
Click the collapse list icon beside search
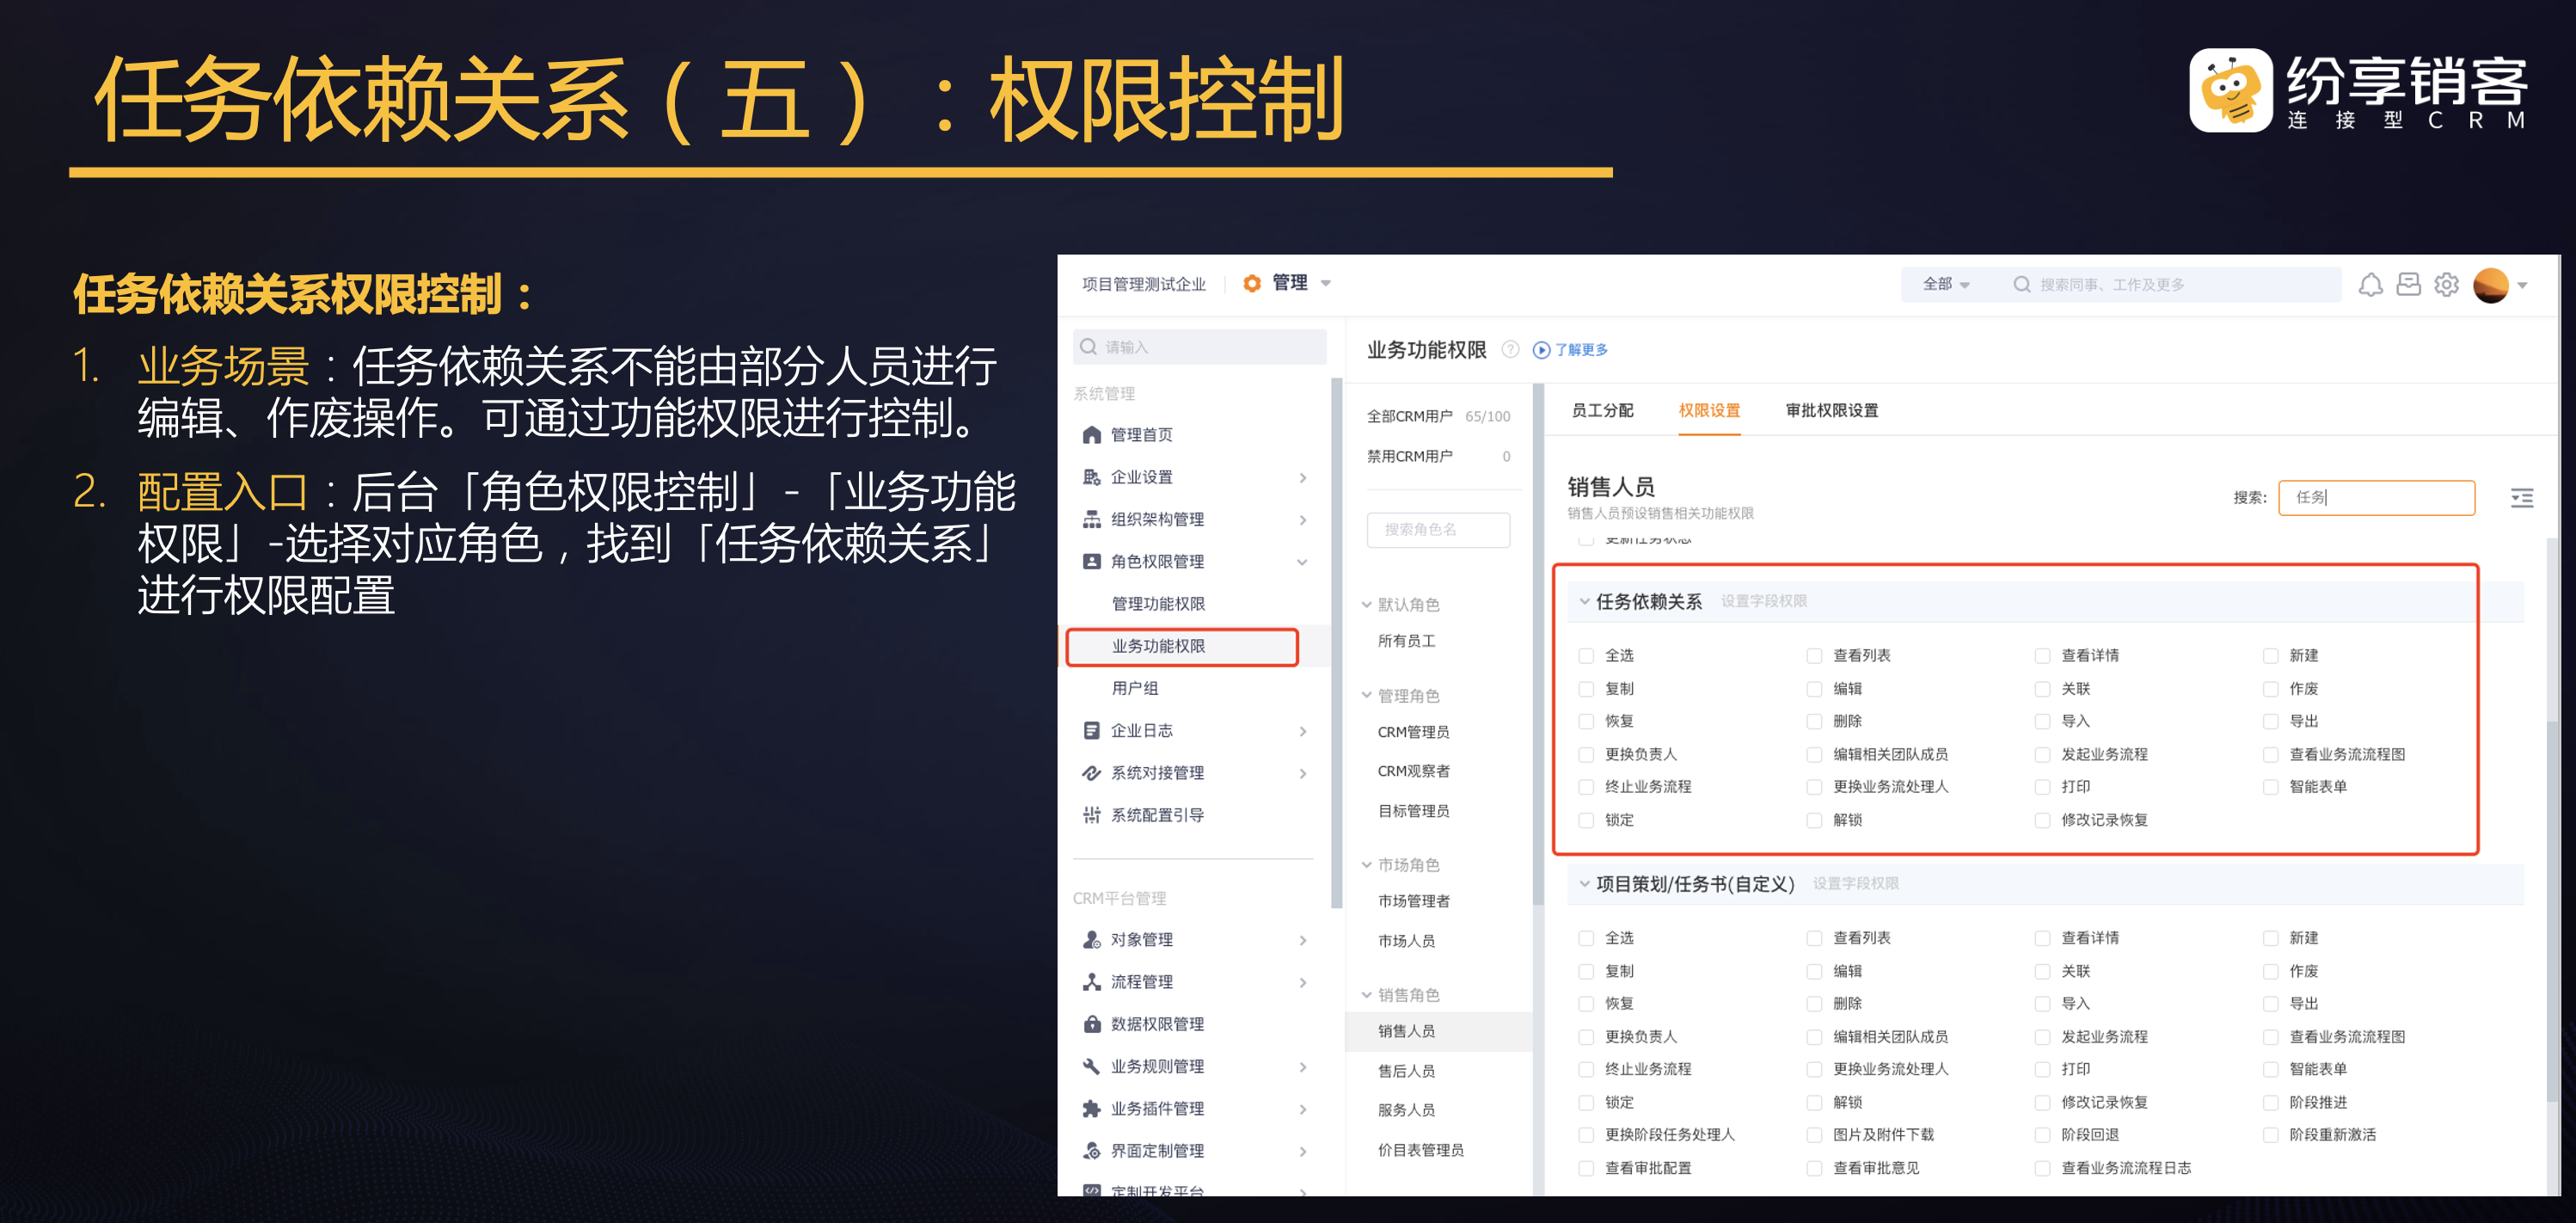[x=2521, y=498]
